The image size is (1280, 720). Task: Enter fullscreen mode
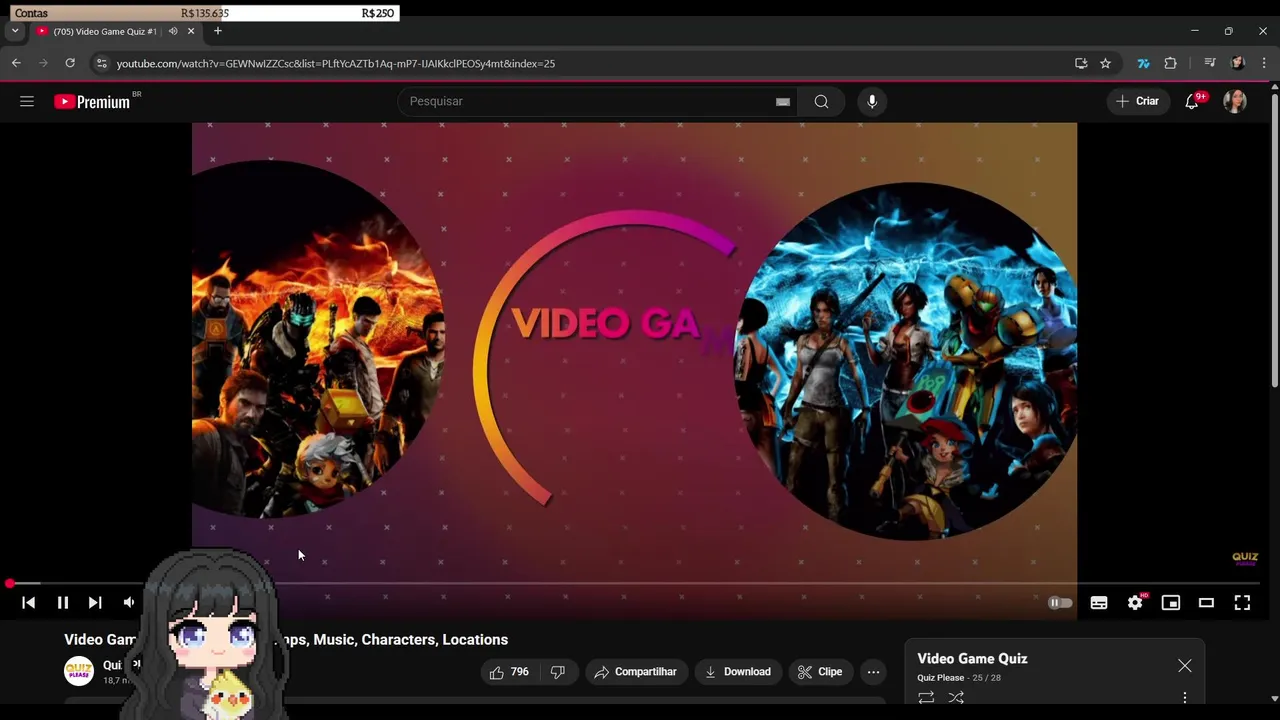coord(1242,602)
